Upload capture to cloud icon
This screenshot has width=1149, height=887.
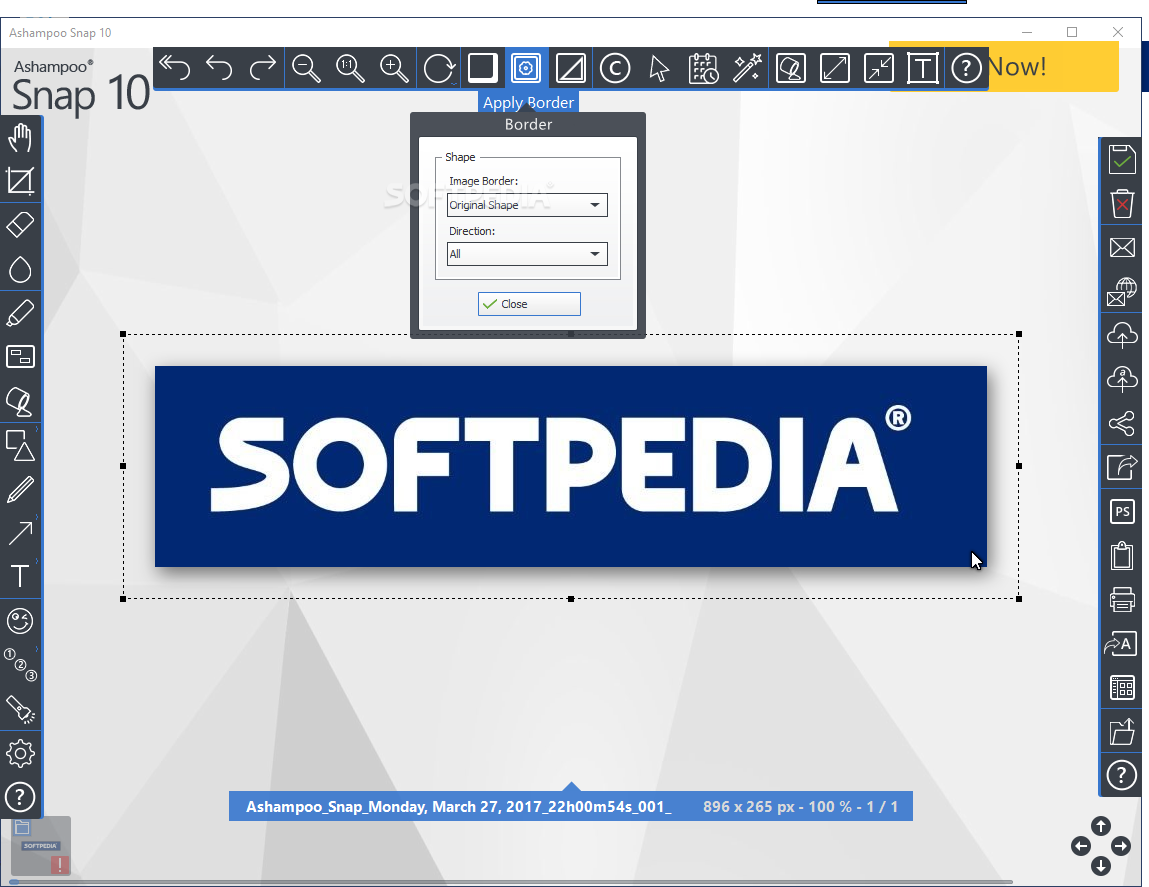click(x=1122, y=335)
